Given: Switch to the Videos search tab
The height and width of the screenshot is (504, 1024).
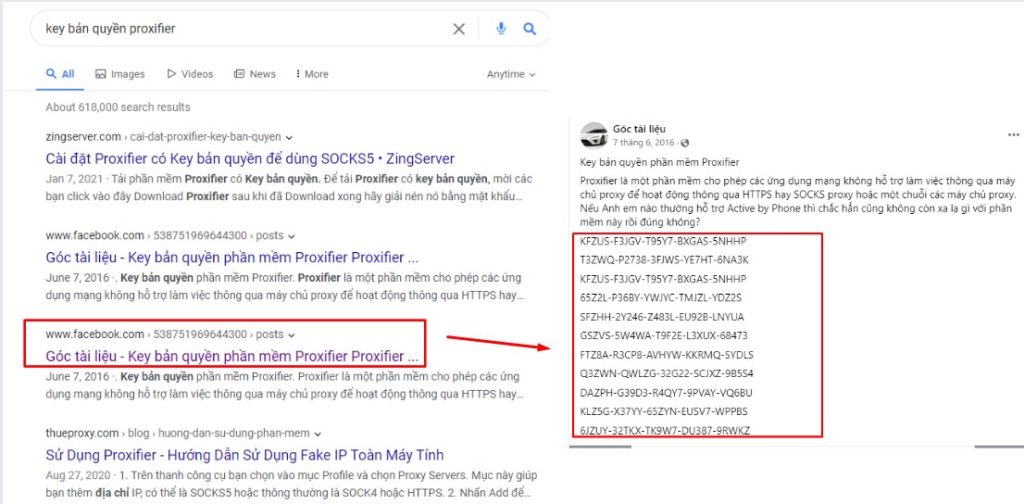Looking at the screenshot, I should coord(190,74).
